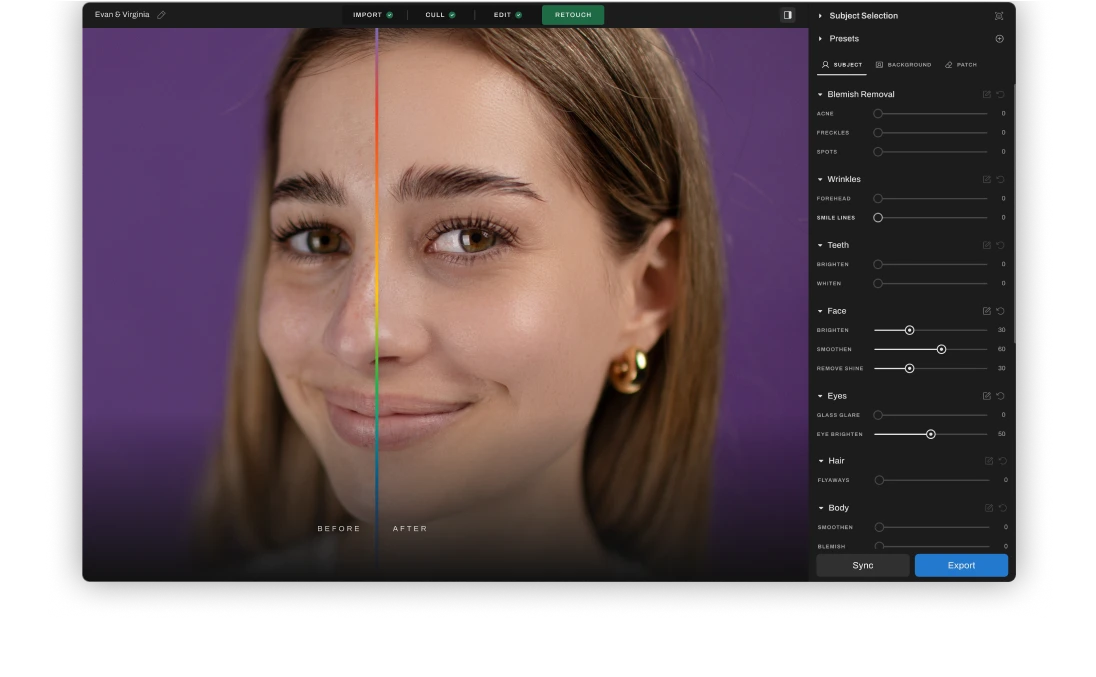1096x677 pixels.
Task: Switch to the Background tab
Action: coord(903,65)
